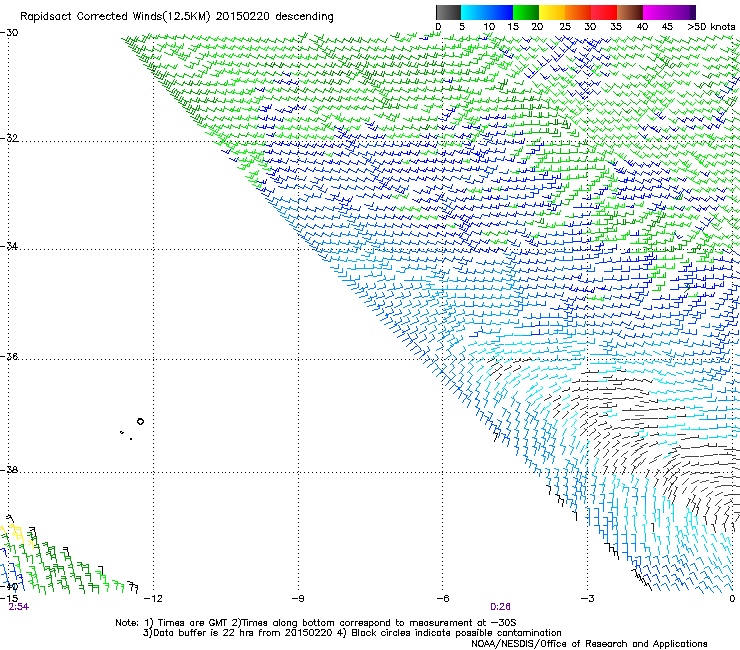Click the cyan 5-10 knots legend swatch
The width and height of the screenshot is (740, 650).
tap(474, 13)
